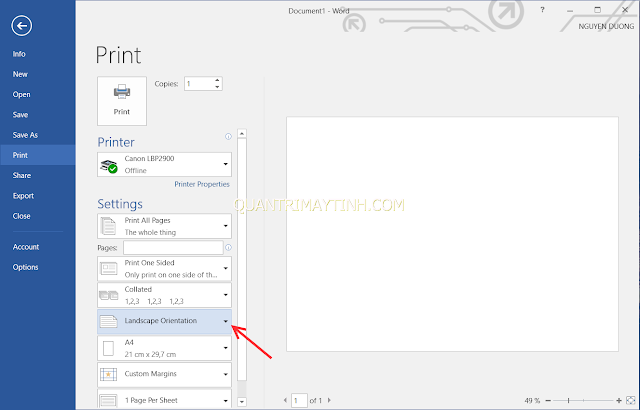640x410 pixels.
Task: Click the large Print button
Action: point(122,101)
